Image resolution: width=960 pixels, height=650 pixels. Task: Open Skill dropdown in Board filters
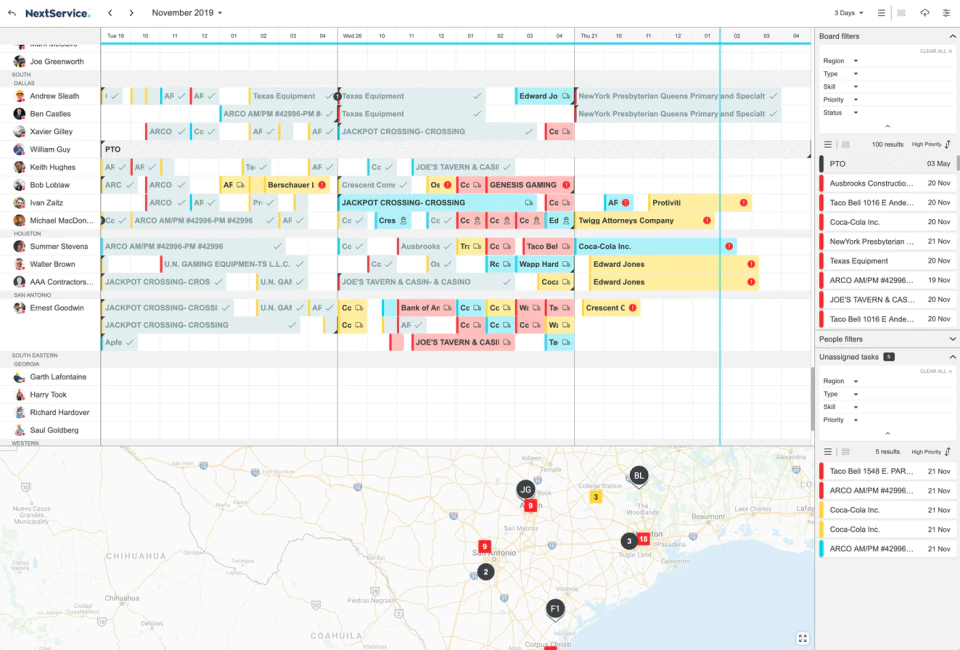tap(840, 86)
